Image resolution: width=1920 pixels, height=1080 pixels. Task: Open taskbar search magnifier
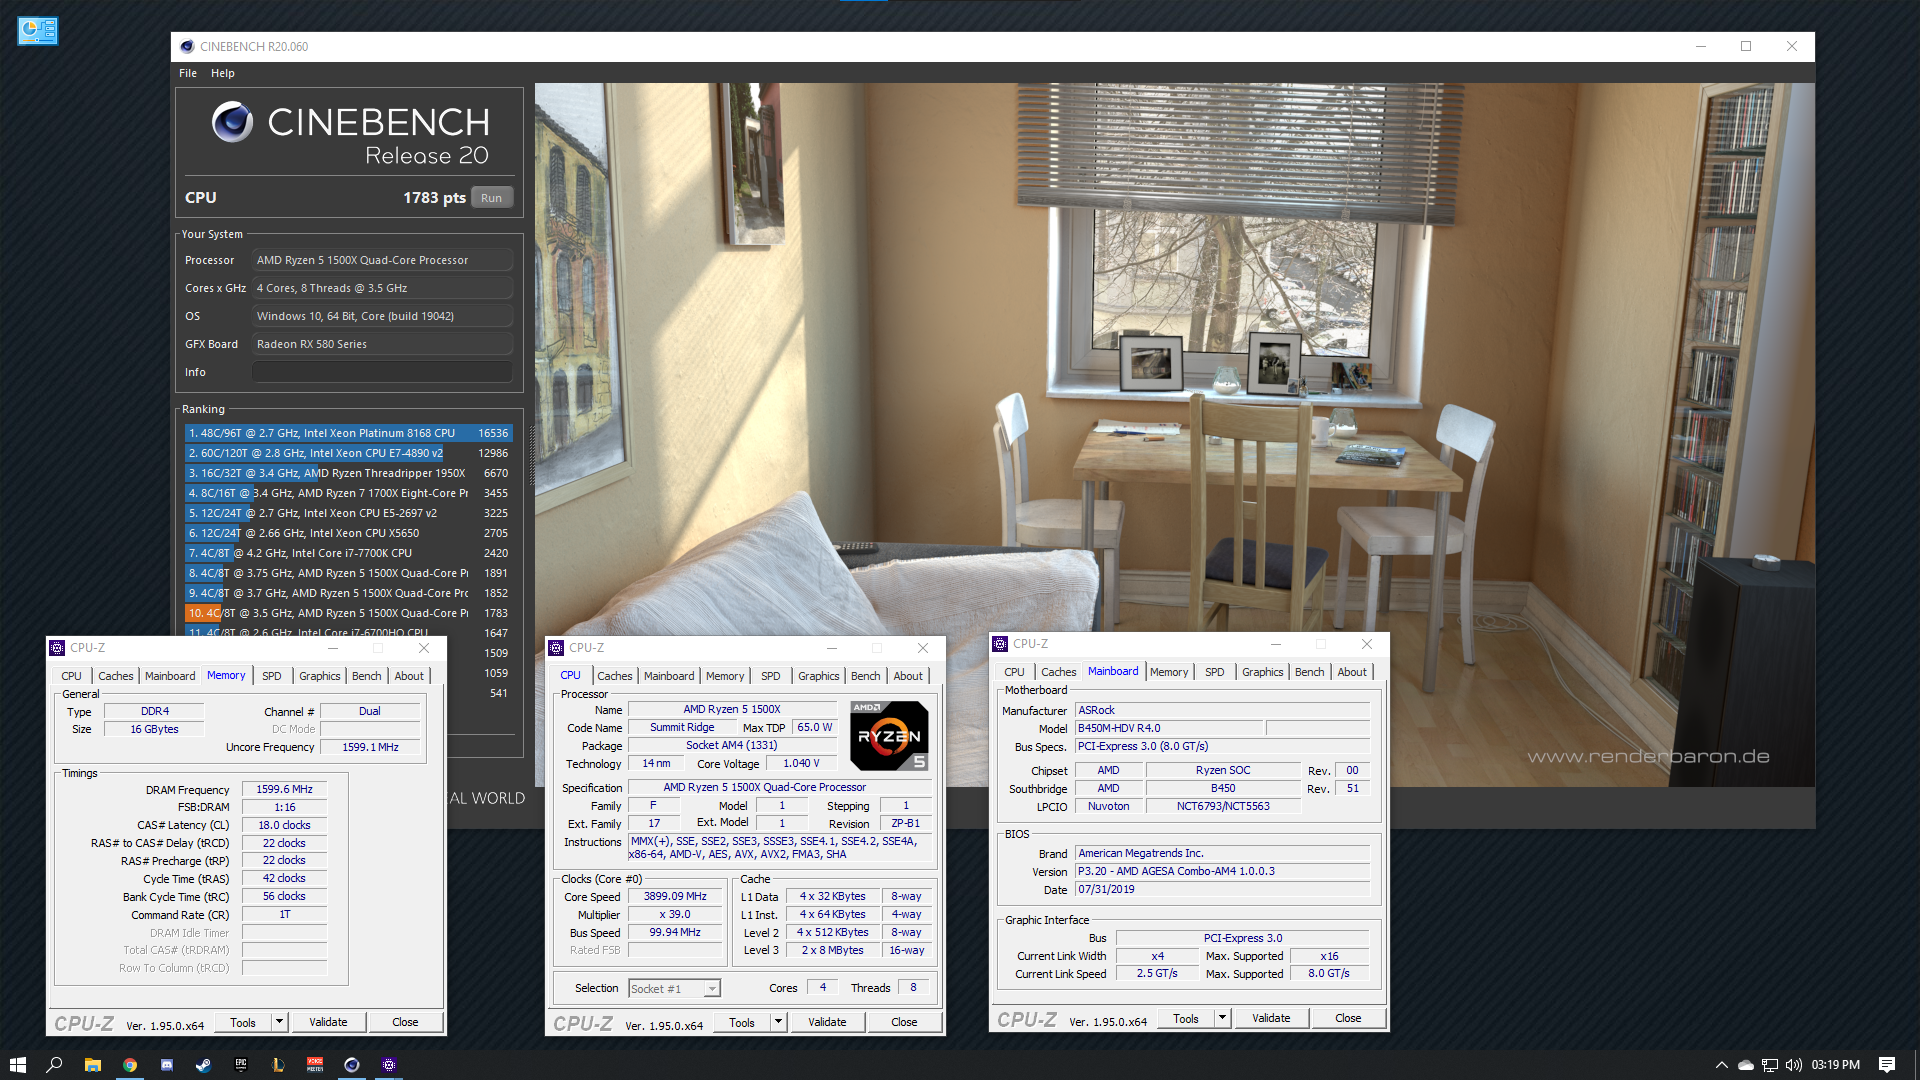[55, 1065]
